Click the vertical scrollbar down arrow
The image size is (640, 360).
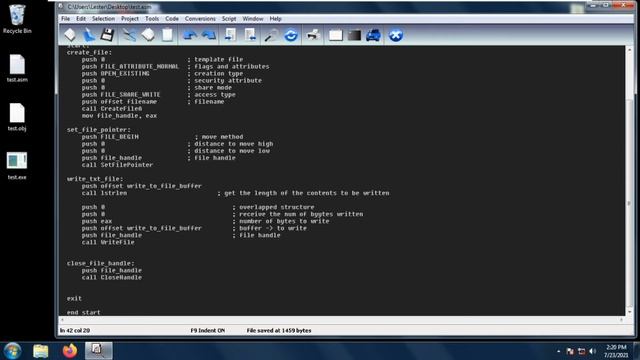629,312
